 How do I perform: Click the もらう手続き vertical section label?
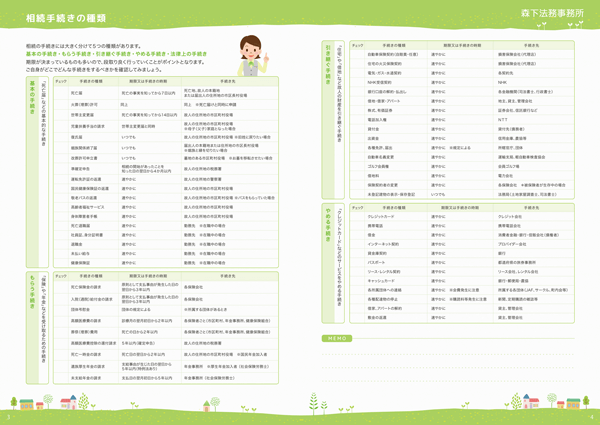click(x=32, y=292)
